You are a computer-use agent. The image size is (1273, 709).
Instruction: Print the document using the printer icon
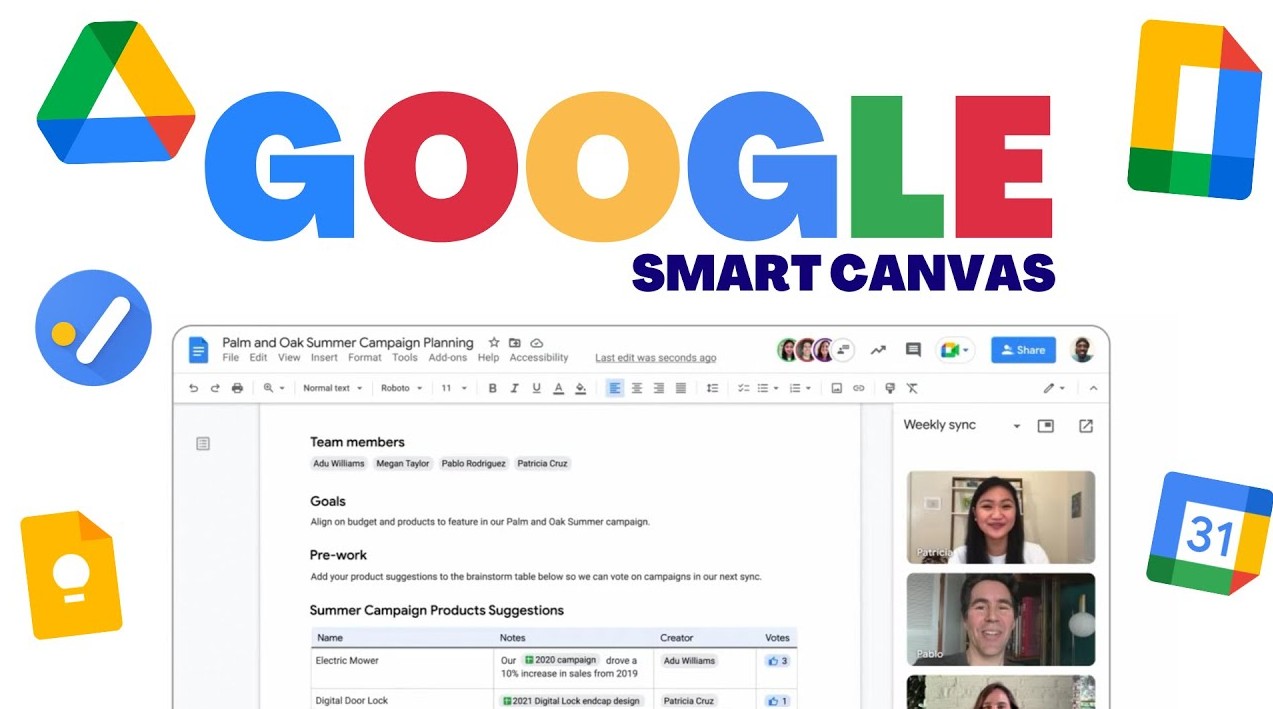click(237, 388)
